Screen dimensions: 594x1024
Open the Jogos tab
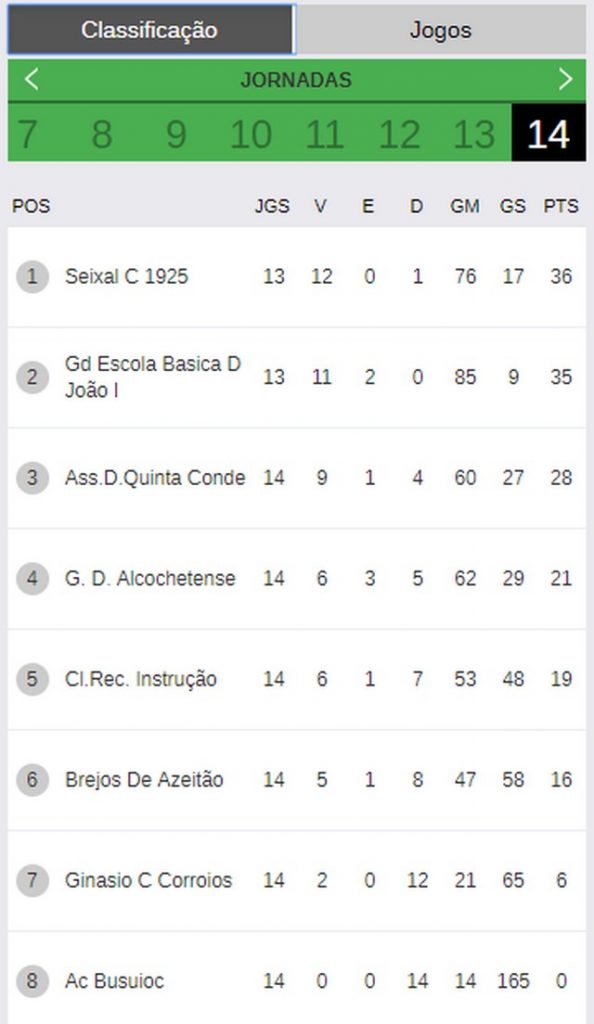coord(441,30)
